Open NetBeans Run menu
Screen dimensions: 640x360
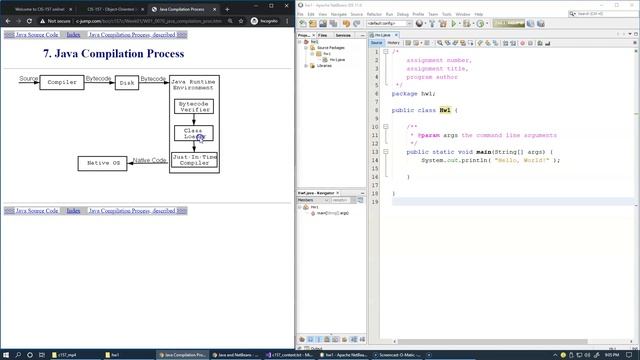pos(389,14)
